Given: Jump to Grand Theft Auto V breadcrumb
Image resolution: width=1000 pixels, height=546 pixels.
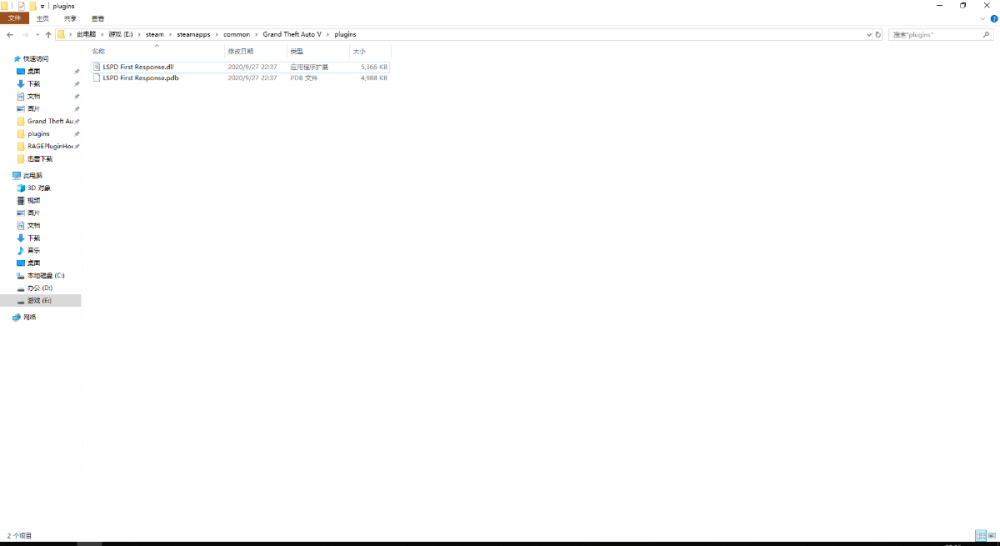Looking at the screenshot, I should pos(292,34).
